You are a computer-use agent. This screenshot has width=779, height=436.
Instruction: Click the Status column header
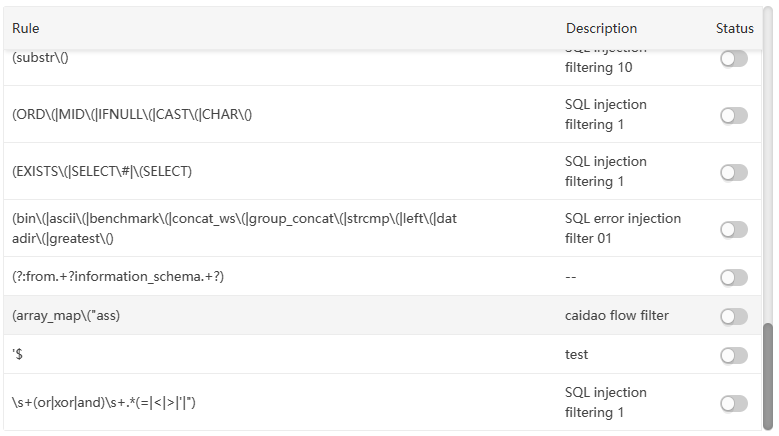735,29
